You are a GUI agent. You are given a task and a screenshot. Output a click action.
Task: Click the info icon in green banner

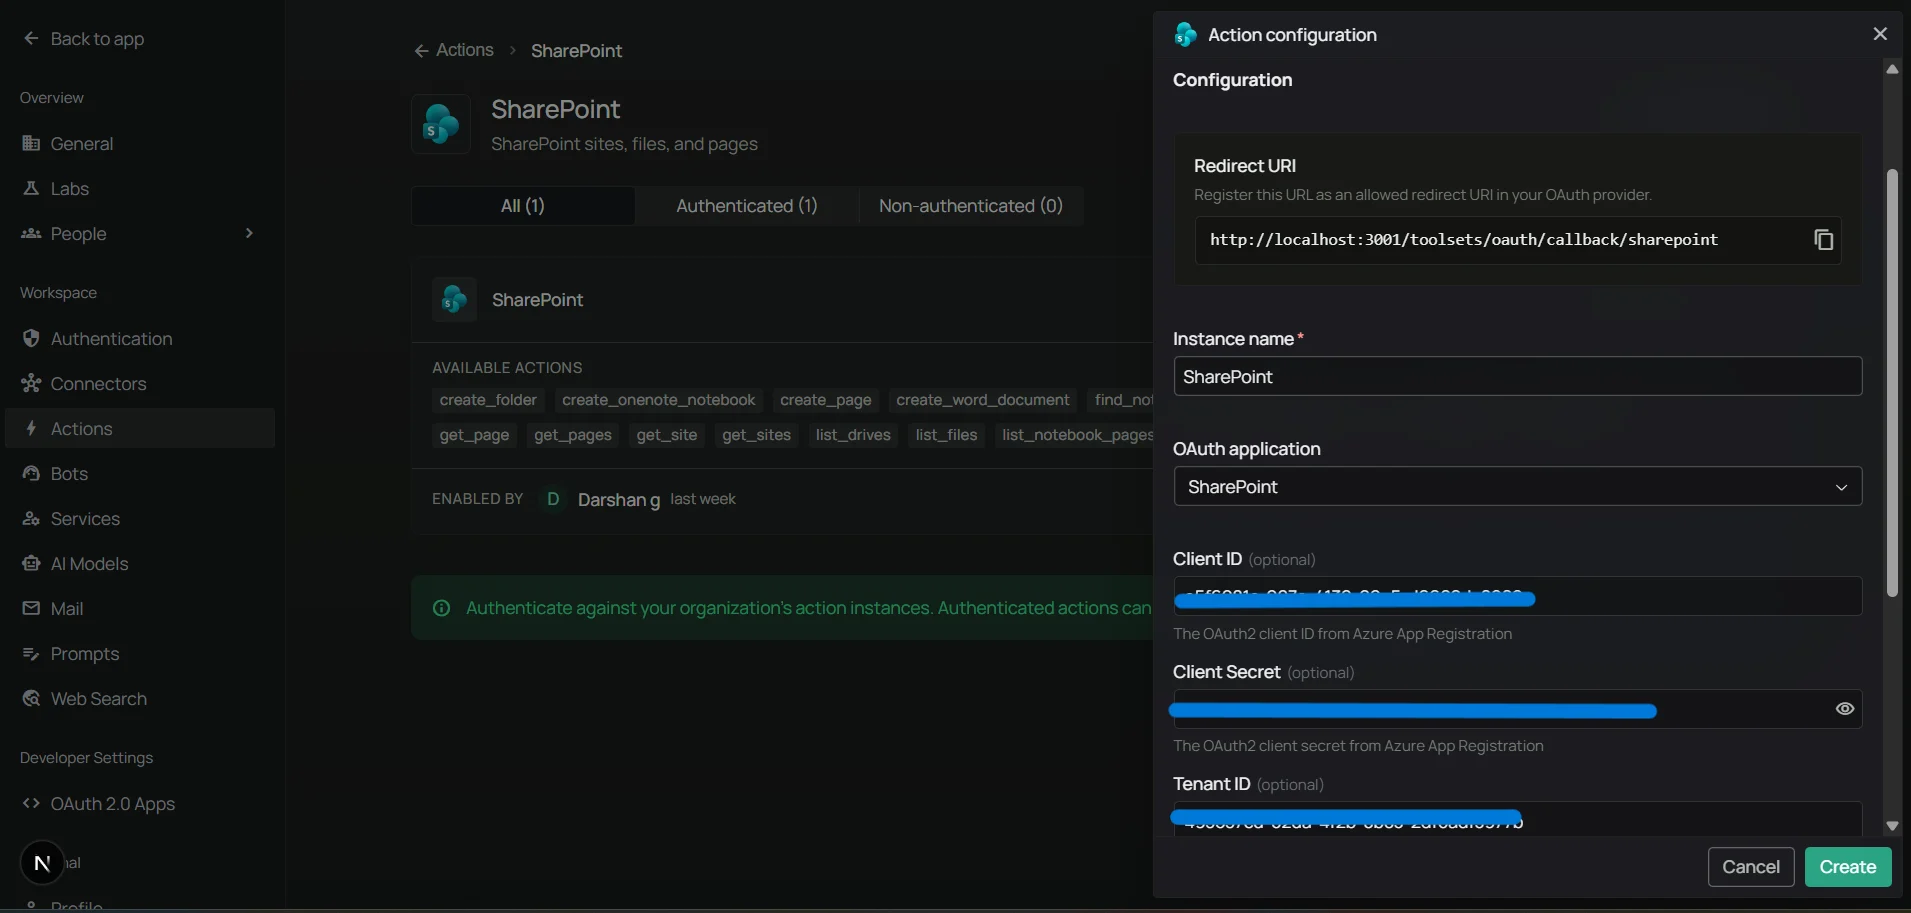(441, 608)
